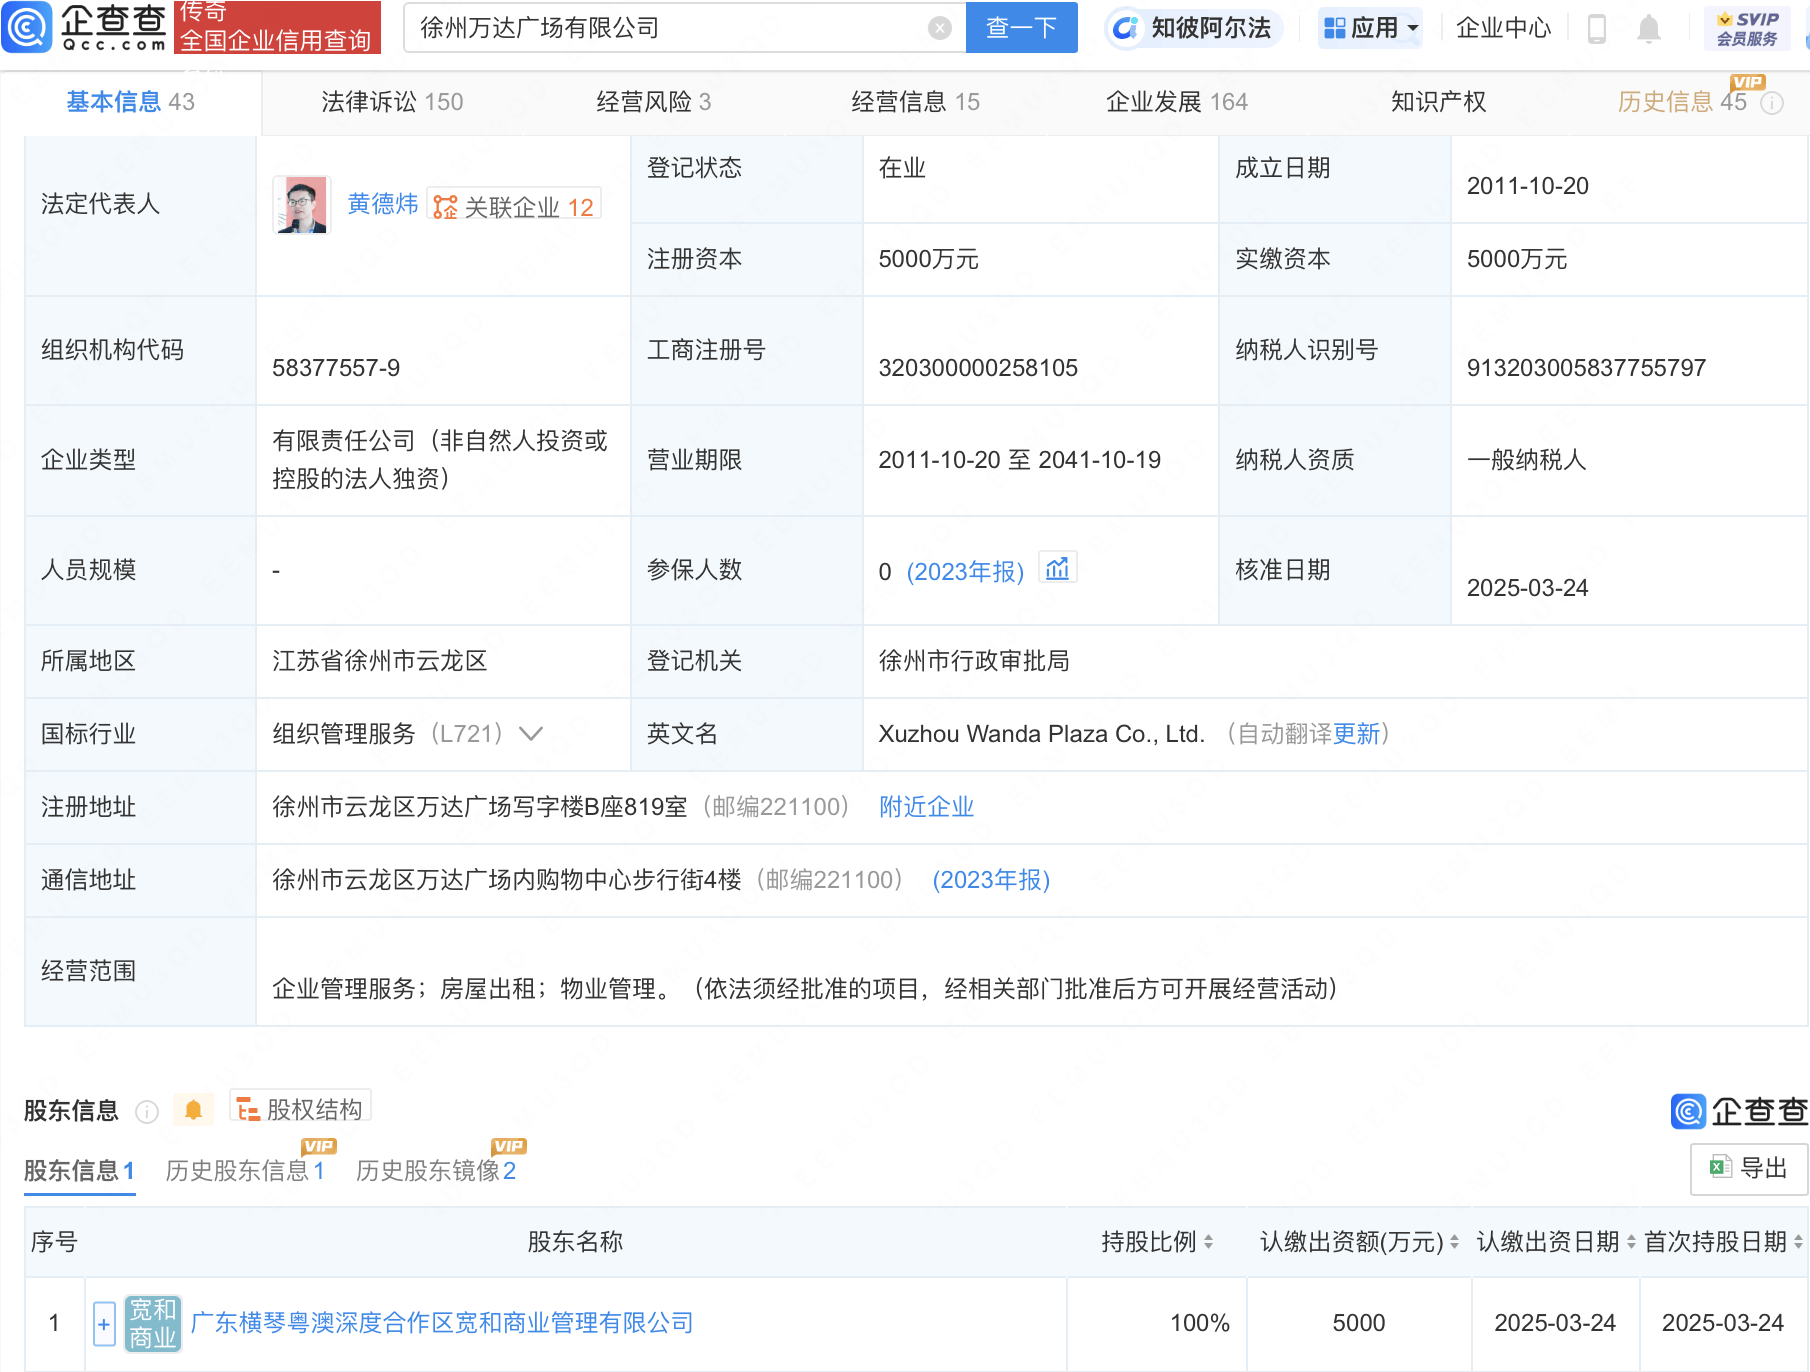
Task: Switch to the 法律诉讼 tab
Action: [x=391, y=102]
